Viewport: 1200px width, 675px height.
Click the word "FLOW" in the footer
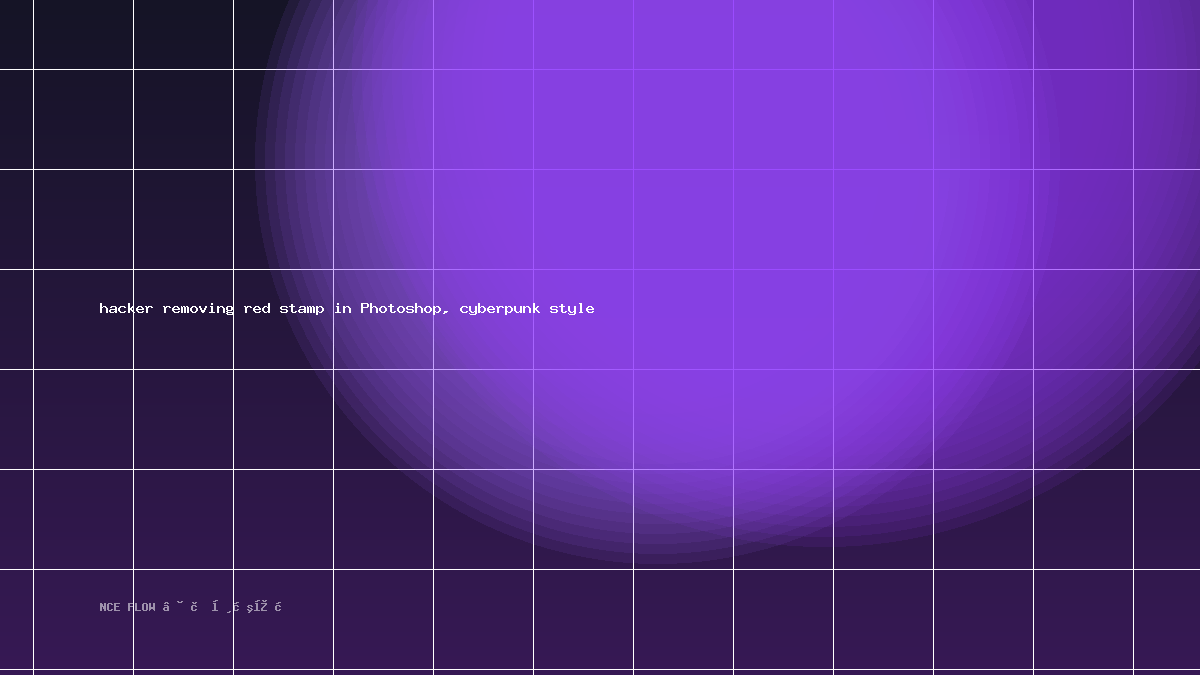142,607
